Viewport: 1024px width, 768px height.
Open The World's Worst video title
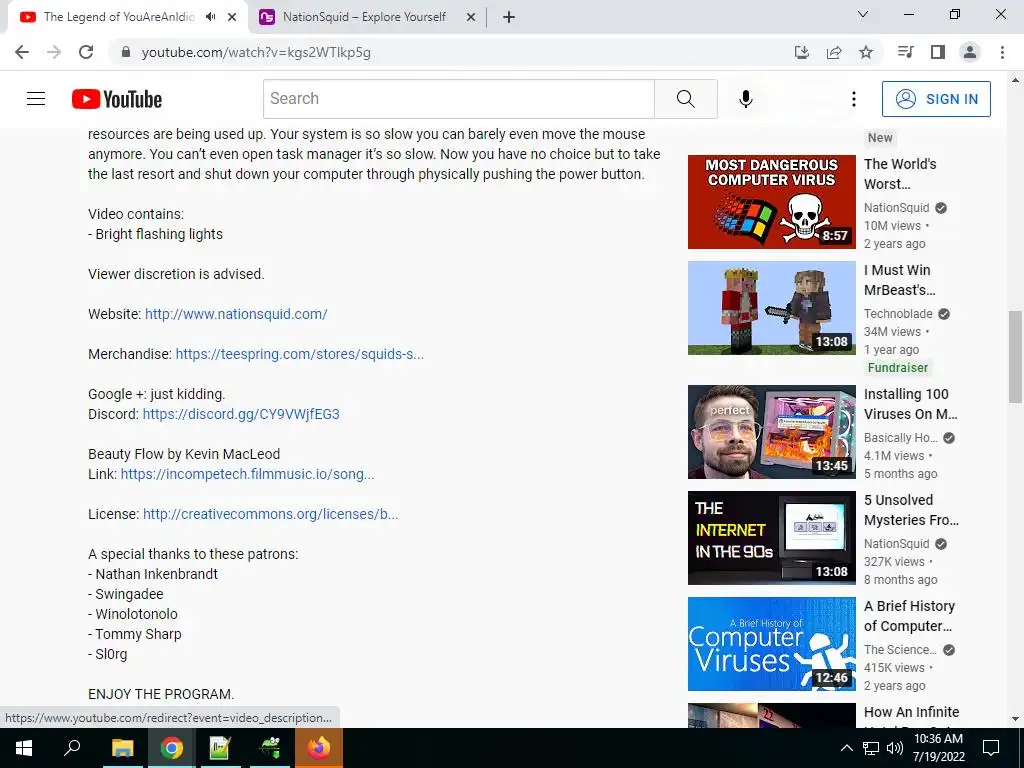pos(900,174)
